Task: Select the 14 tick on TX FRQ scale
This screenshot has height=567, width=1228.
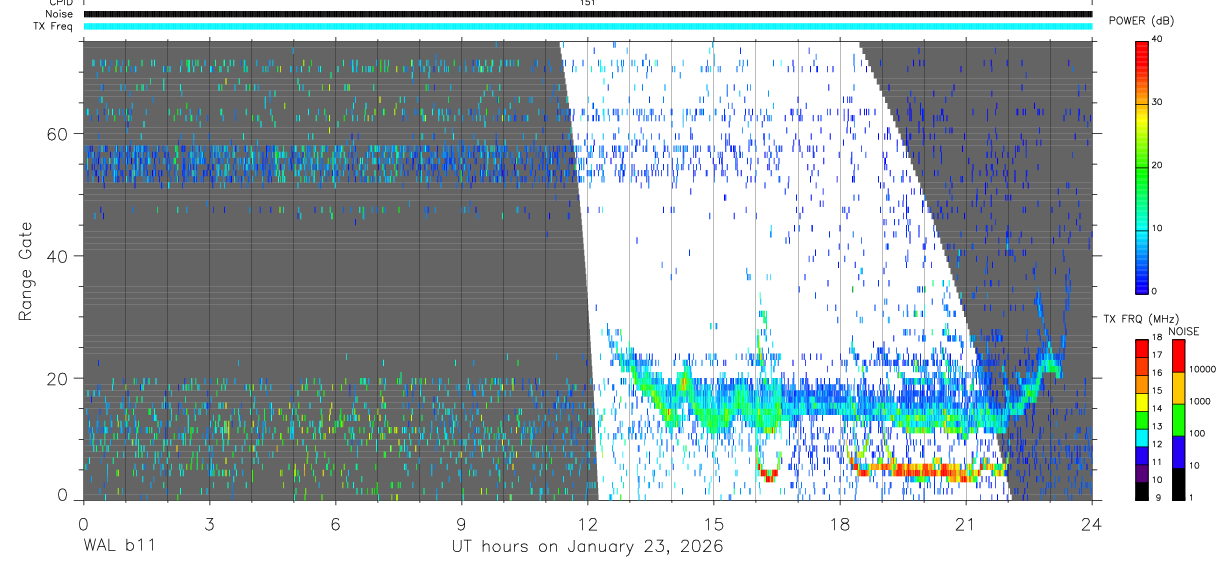Action: click(1157, 409)
